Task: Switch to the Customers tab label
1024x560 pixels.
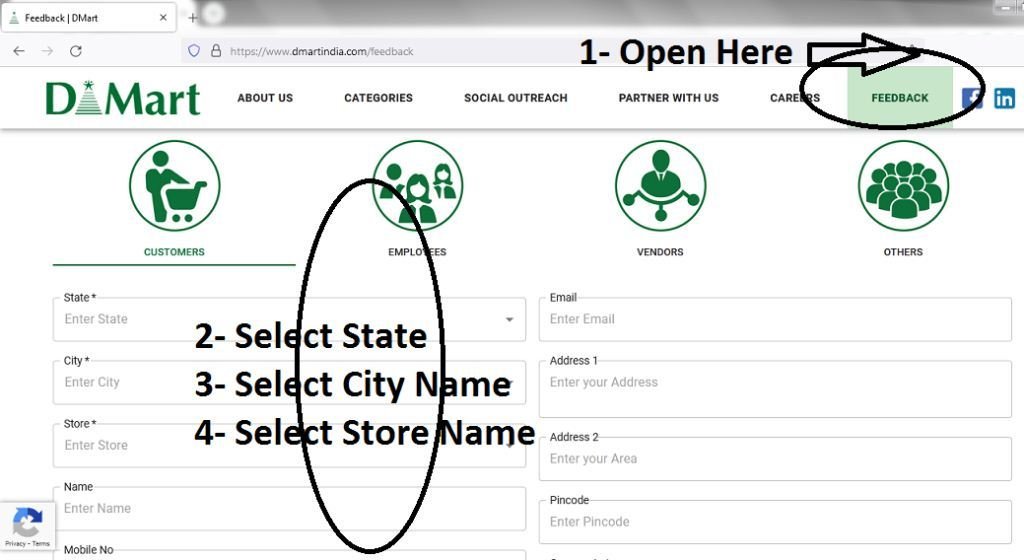Action: pyautogui.click(x=174, y=252)
